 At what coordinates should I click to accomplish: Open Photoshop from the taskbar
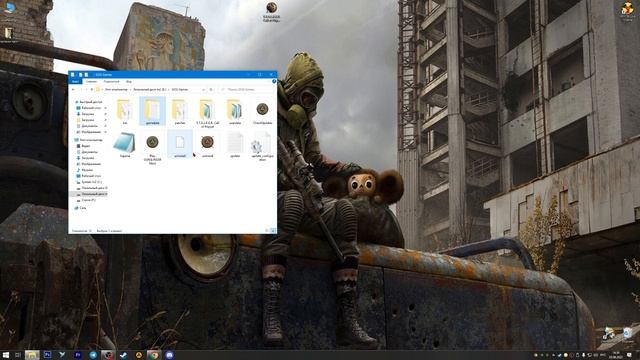[x=47, y=355]
